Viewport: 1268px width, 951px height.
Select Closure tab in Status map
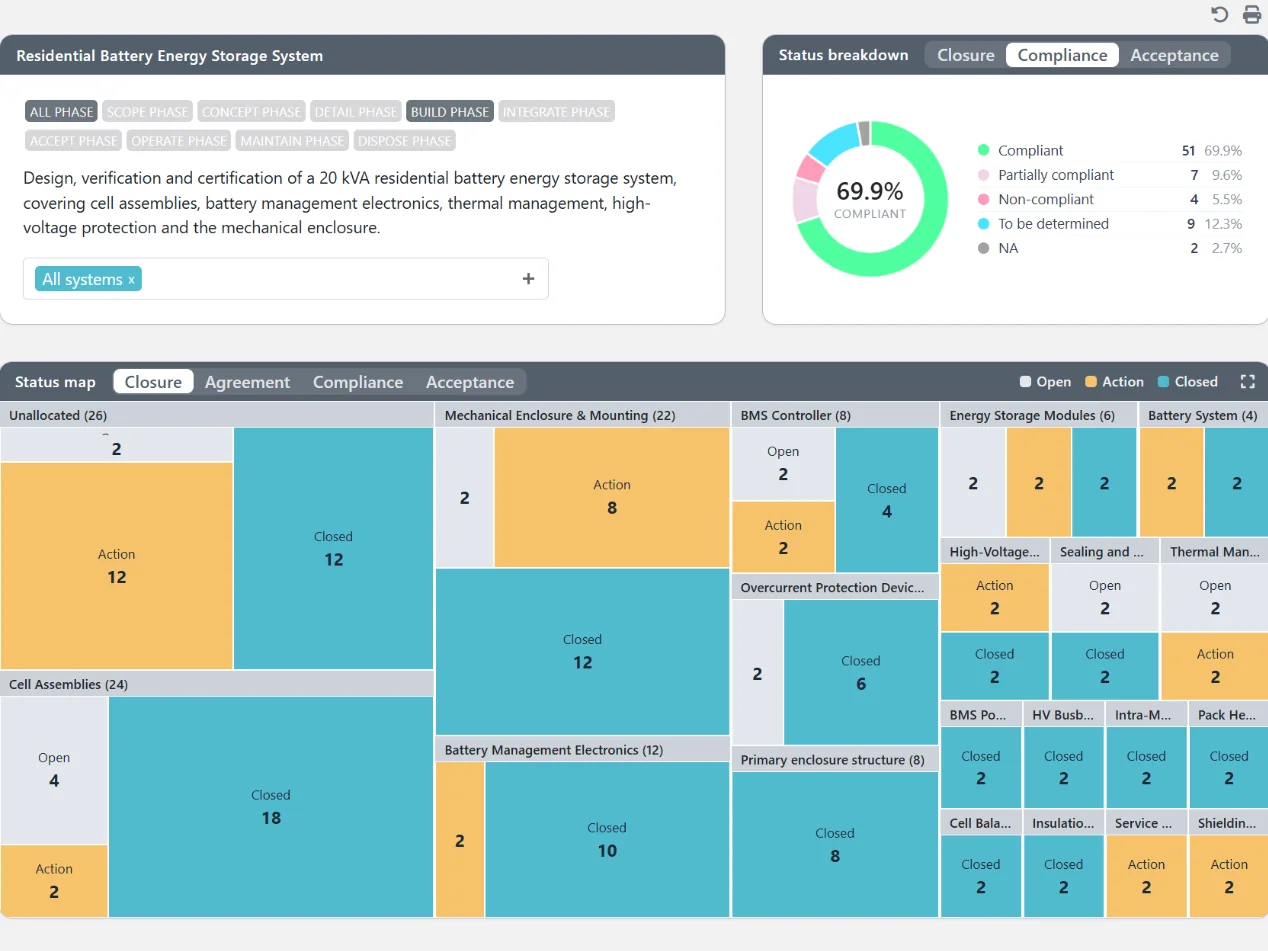pyautogui.click(x=153, y=382)
